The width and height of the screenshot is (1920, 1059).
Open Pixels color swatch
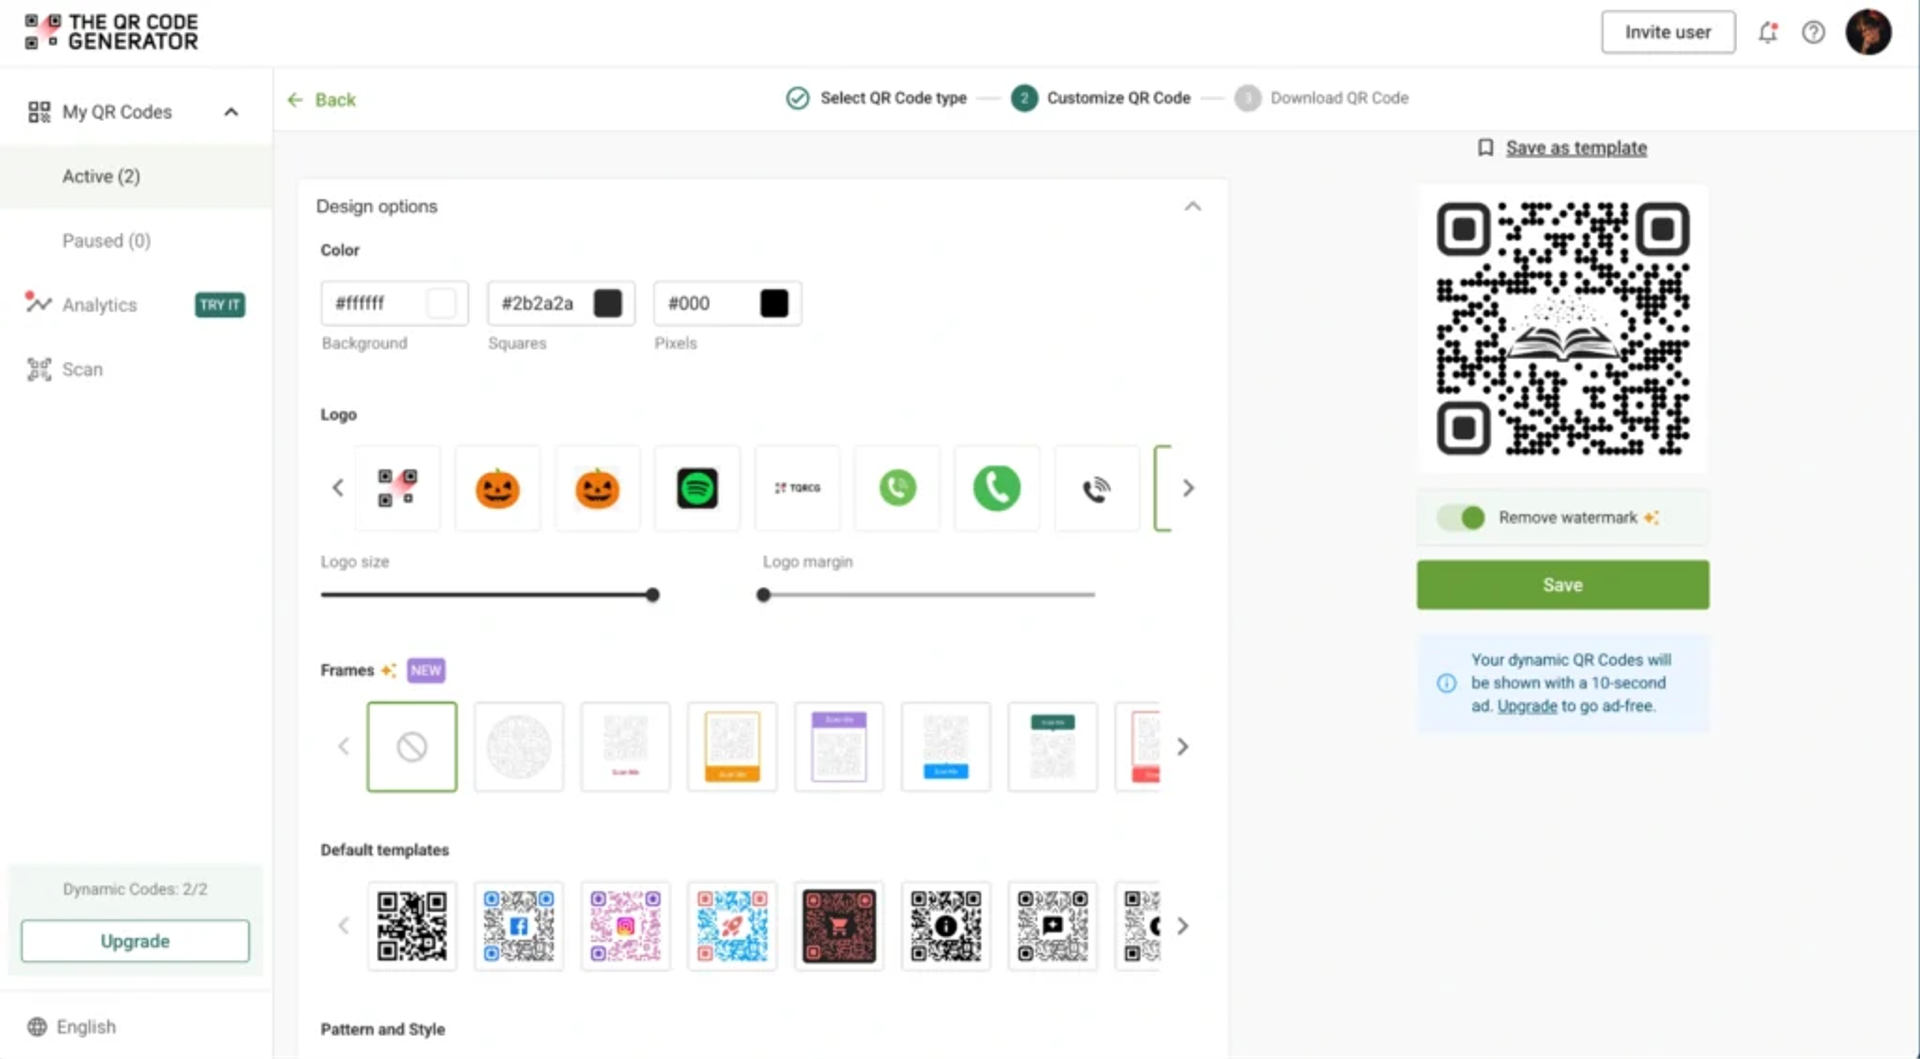774,303
